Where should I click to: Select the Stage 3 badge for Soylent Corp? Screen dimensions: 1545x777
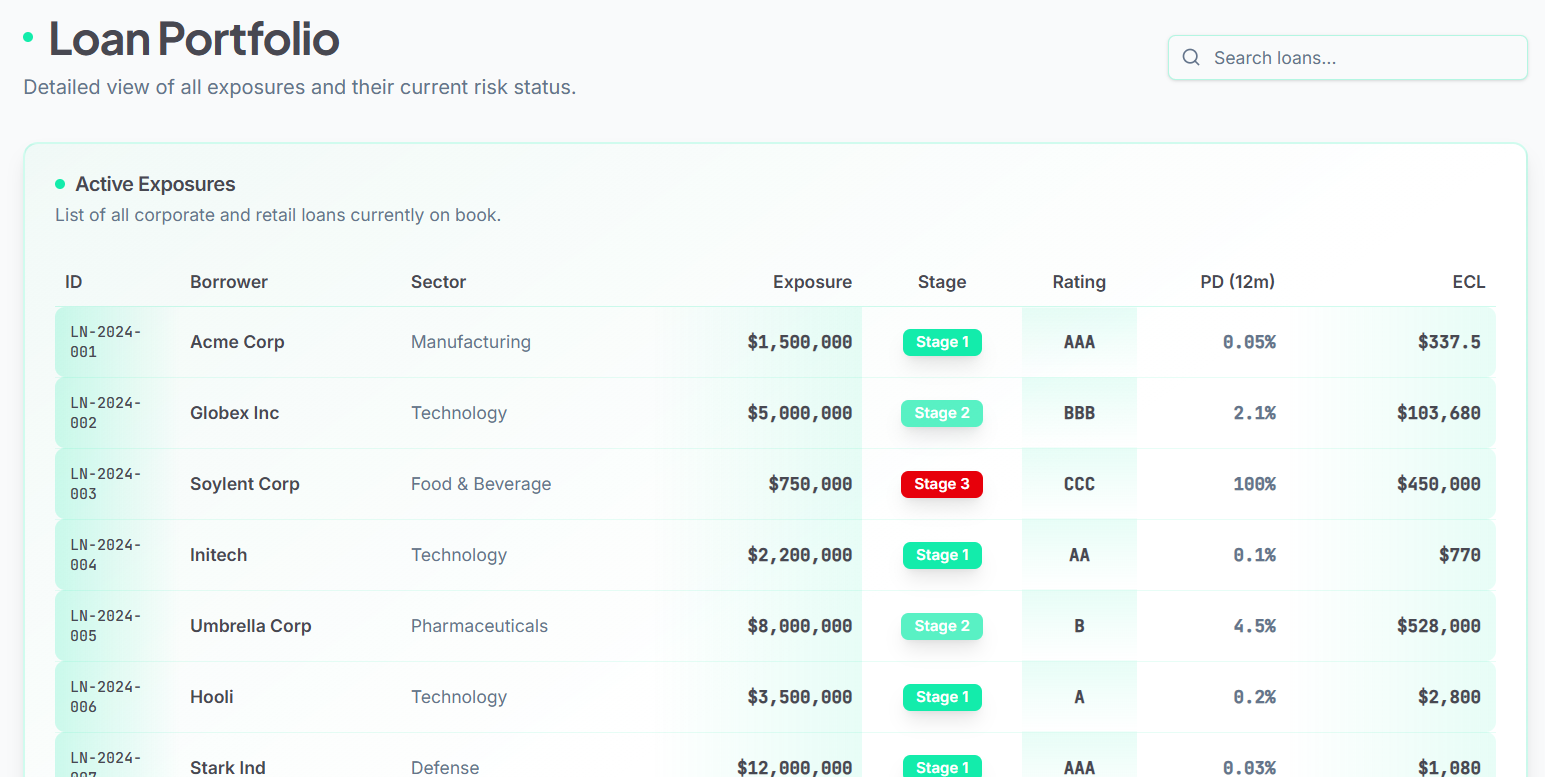942,484
